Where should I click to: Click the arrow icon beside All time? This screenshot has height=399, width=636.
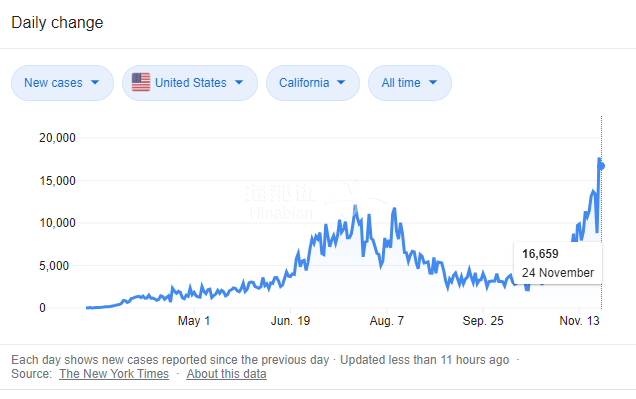coord(433,82)
